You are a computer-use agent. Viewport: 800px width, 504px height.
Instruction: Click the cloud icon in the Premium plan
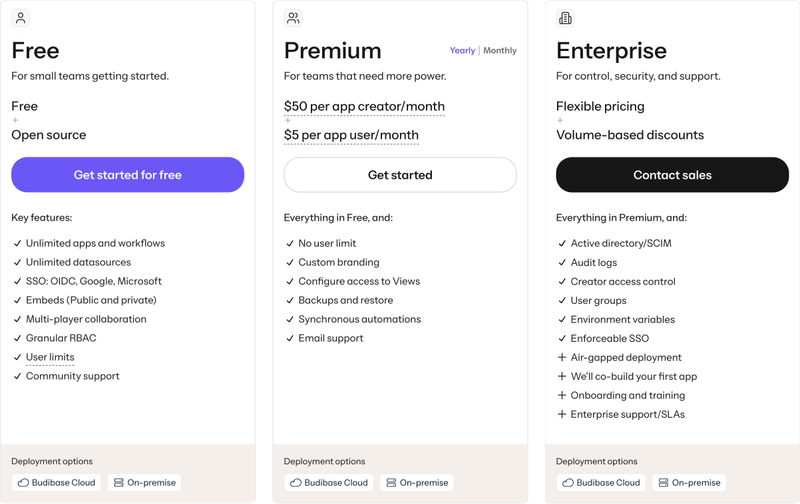tap(296, 483)
